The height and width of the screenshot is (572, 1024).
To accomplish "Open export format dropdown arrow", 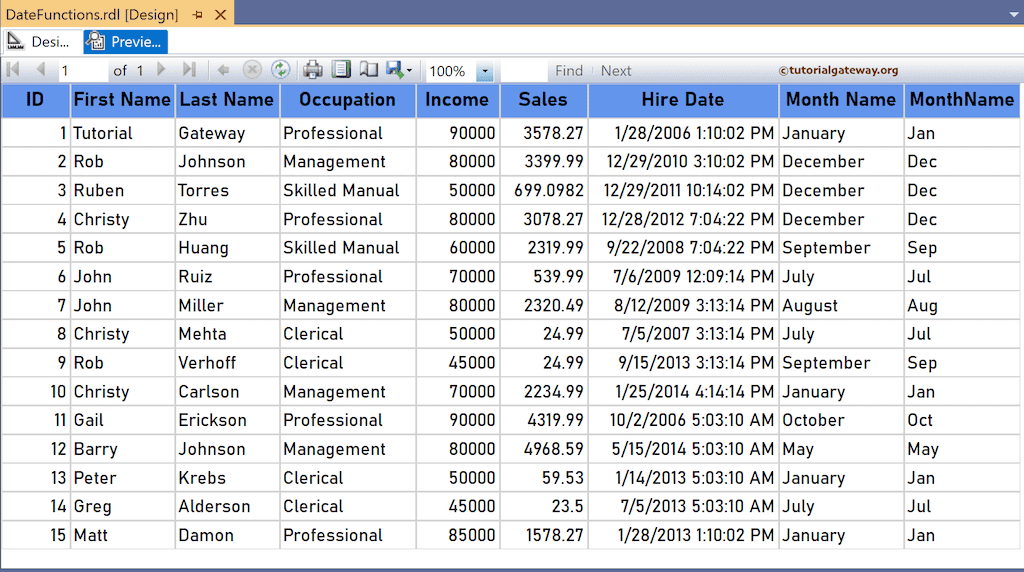I will click(409, 71).
